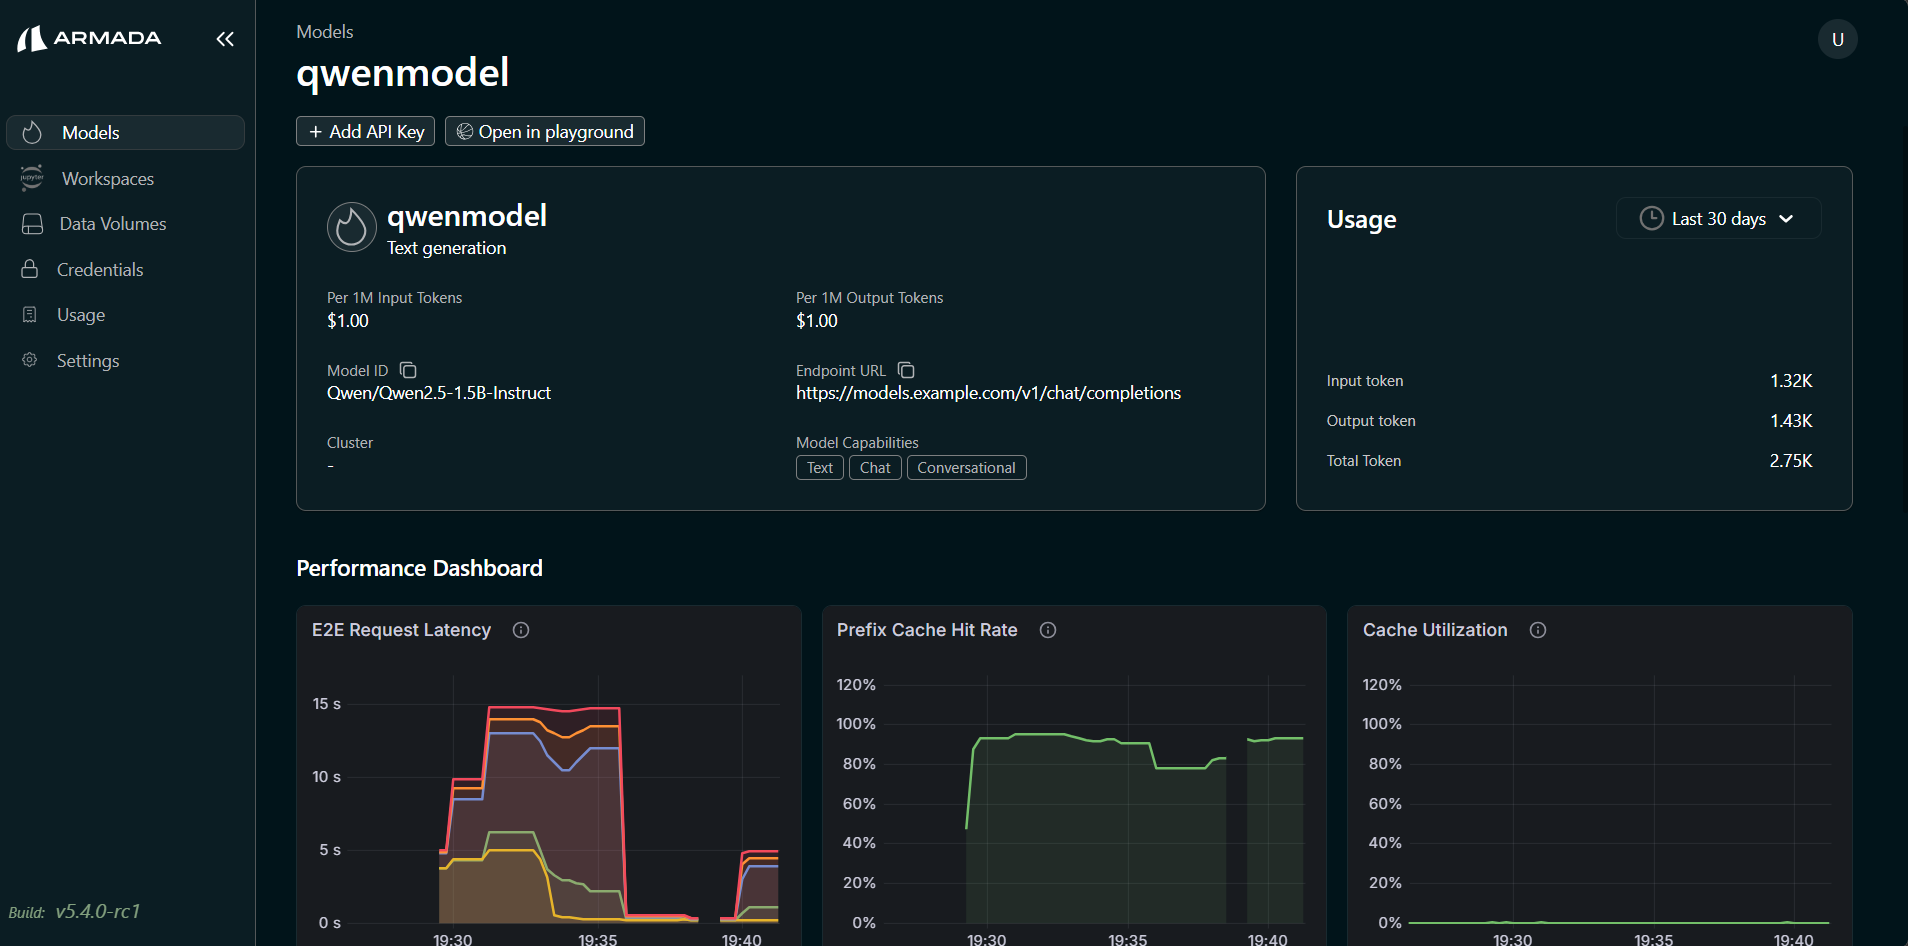Click the Credentials lock icon
This screenshot has width=1908, height=946.
pos(30,269)
